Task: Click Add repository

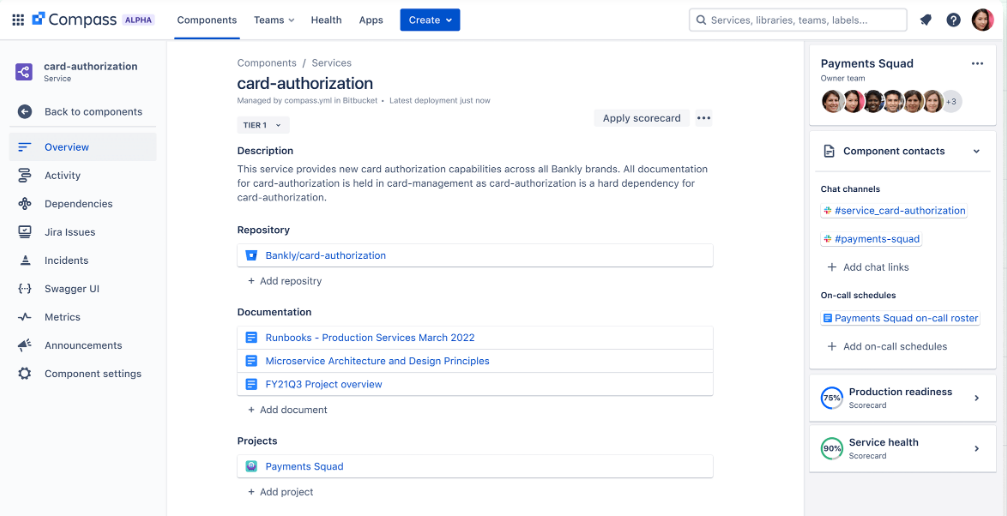Action: pos(285,281)
